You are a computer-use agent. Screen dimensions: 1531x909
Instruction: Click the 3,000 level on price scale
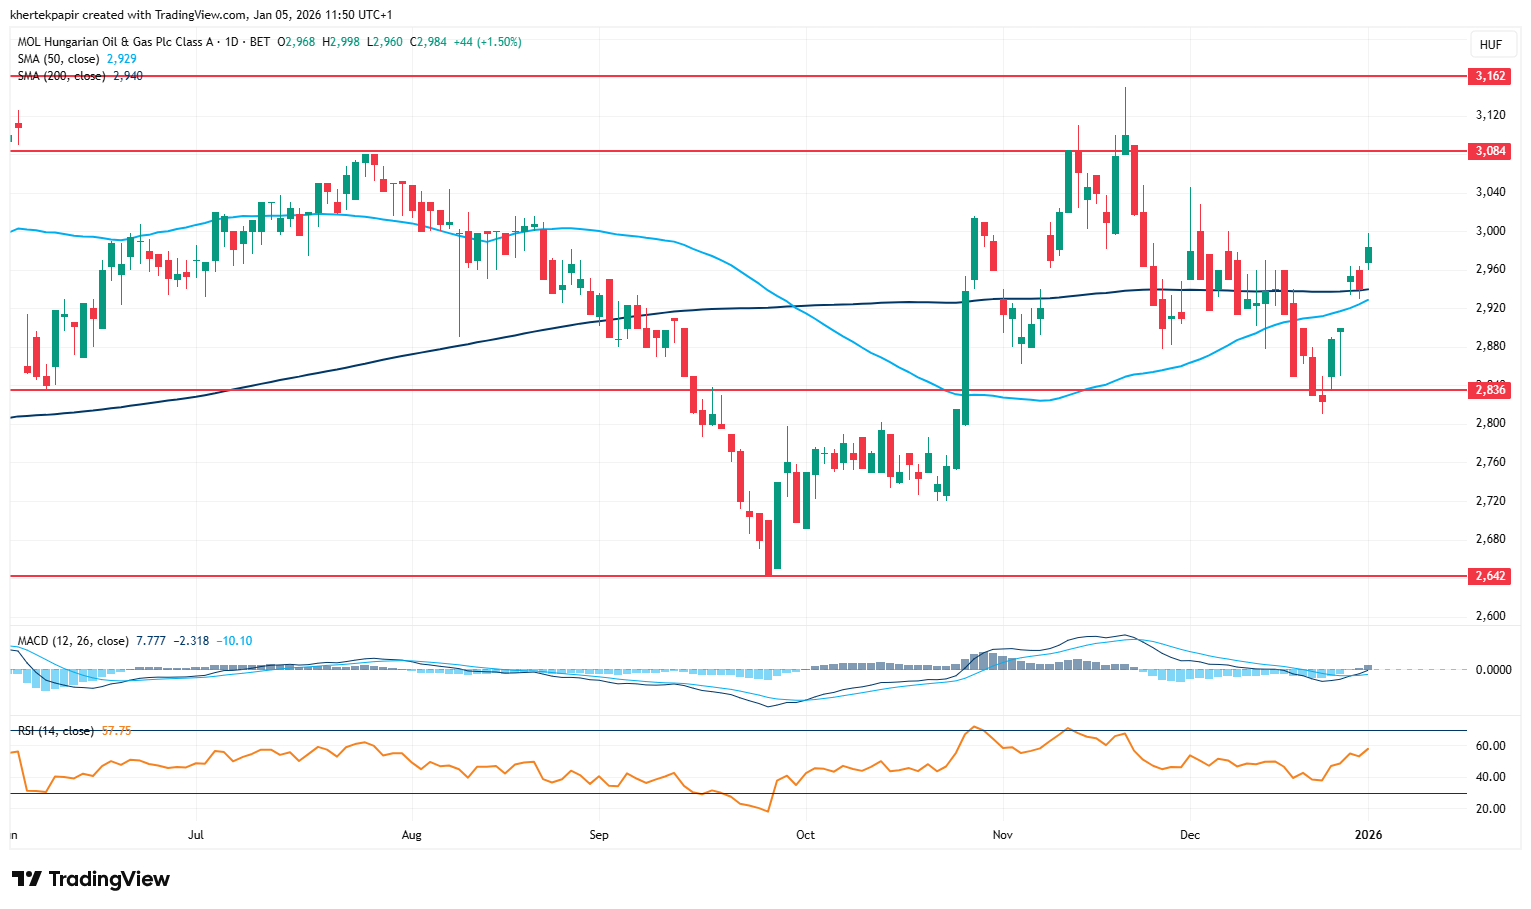pos(1489,231)
